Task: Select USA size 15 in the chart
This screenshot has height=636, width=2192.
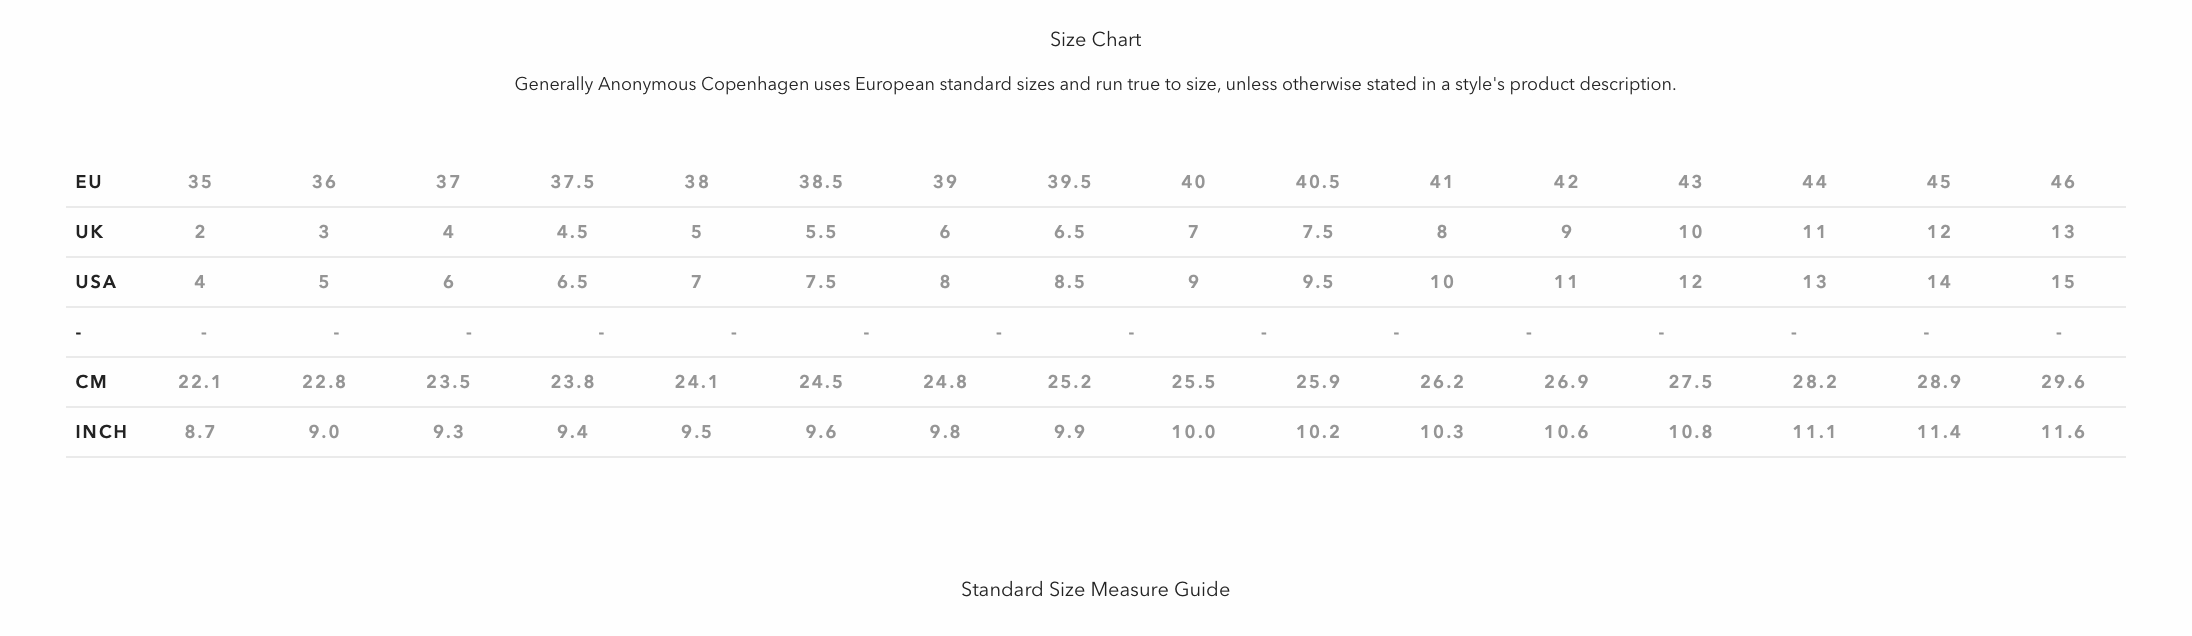Action: point(2062,282)
